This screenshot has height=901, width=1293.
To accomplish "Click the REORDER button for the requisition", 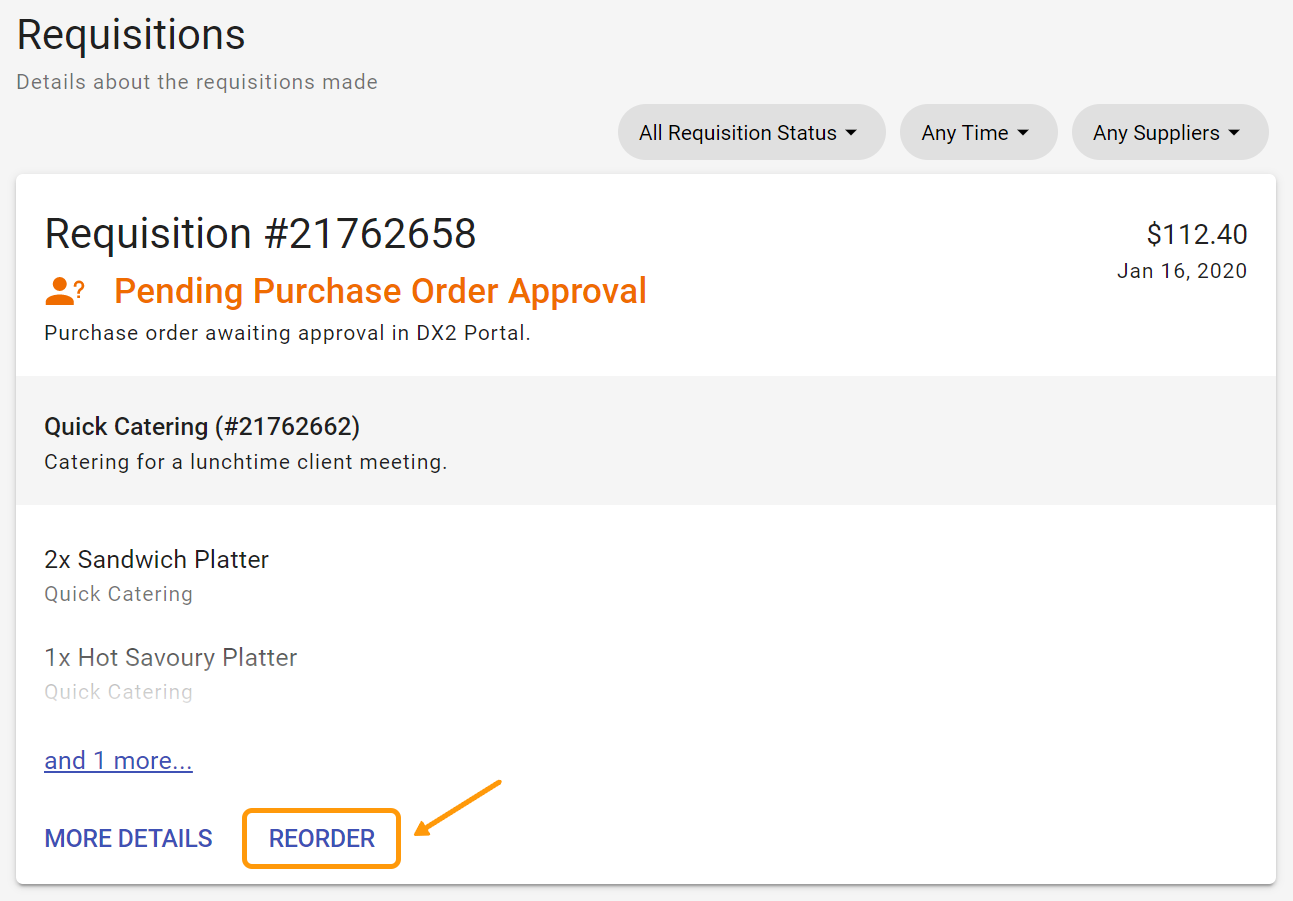I will 321,838.
